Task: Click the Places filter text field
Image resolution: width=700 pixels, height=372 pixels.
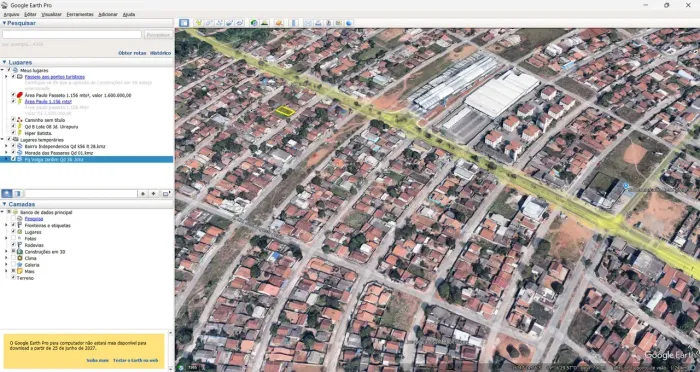Action: click(81, 193)
